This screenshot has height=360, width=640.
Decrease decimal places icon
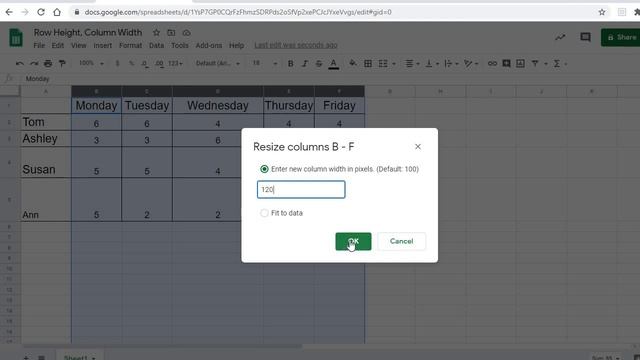pyautogui.click(x=145, y=64)
